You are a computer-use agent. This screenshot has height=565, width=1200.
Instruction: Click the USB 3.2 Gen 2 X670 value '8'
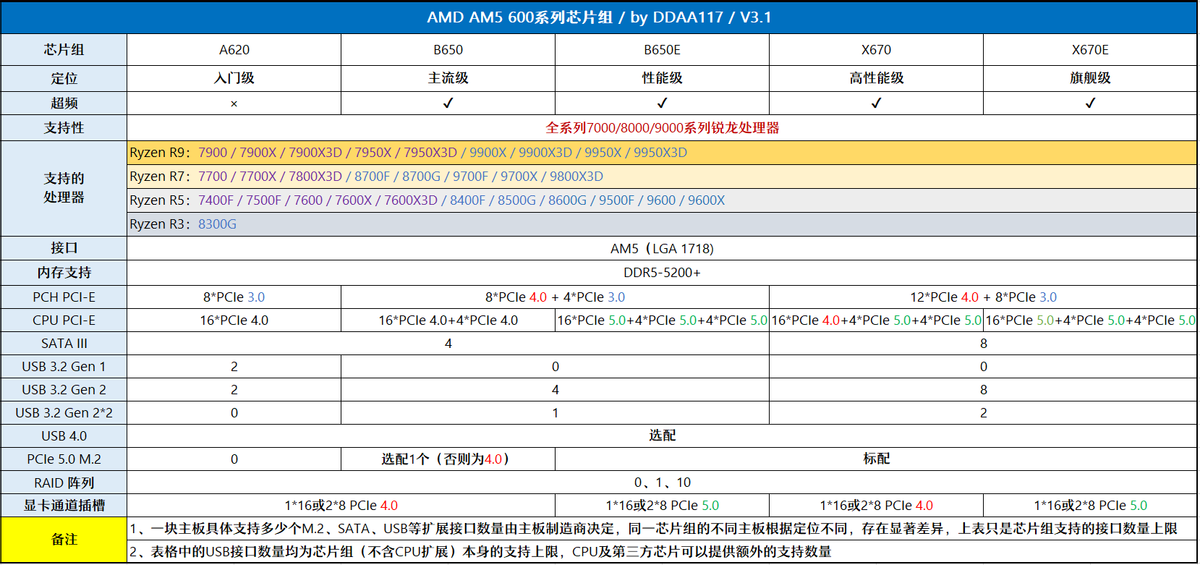click(983, 389)
